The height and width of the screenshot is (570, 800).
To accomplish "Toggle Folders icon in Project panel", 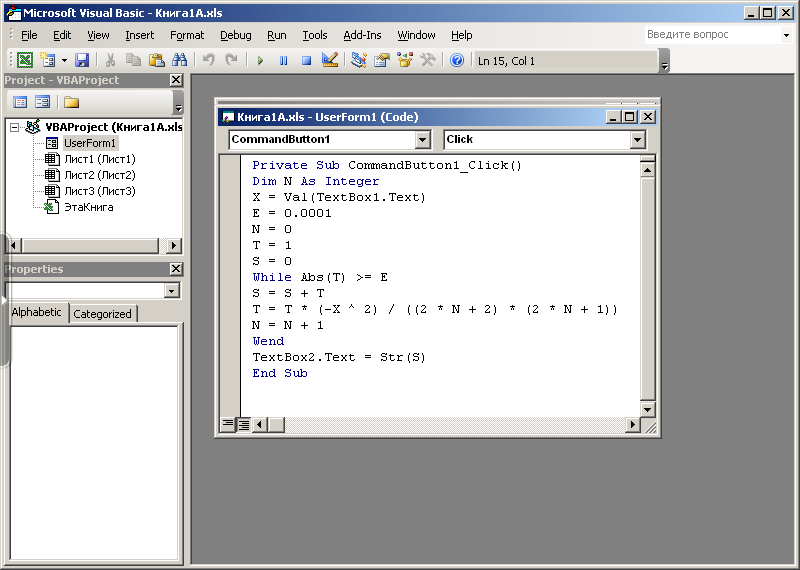I will coord(71,102).
